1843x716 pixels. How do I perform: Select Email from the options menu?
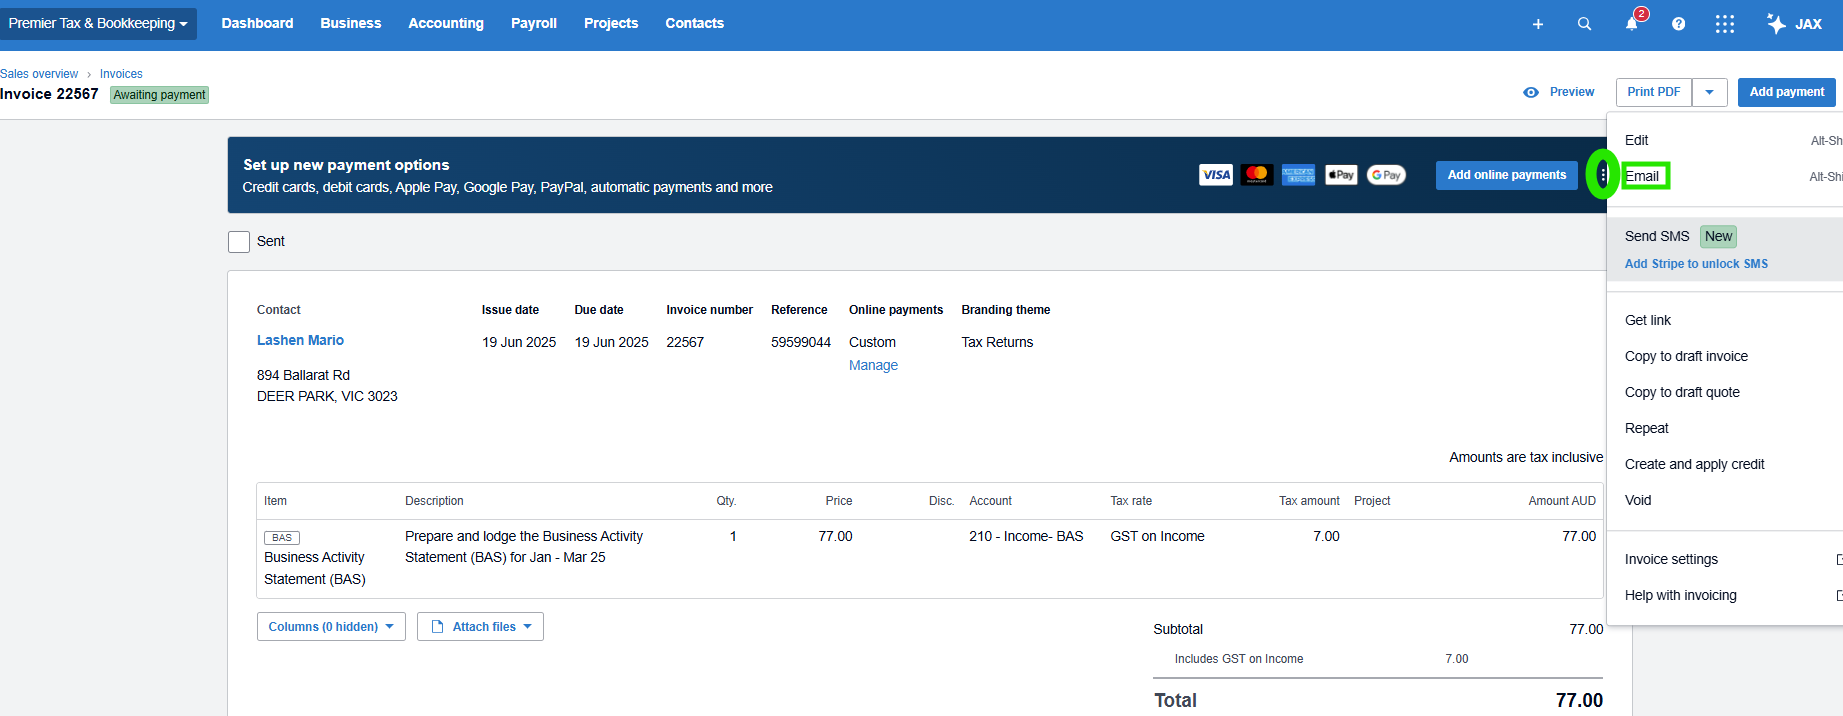tap(1642, 177)
